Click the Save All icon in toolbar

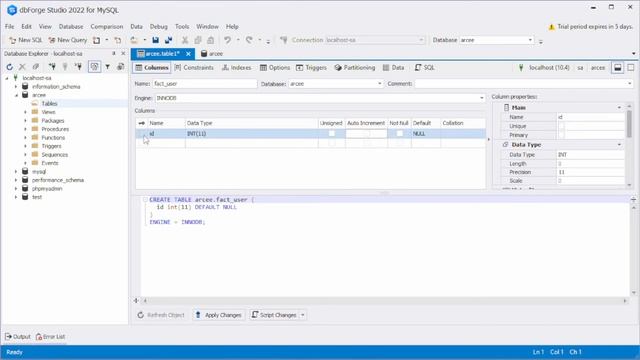point(169,40)
